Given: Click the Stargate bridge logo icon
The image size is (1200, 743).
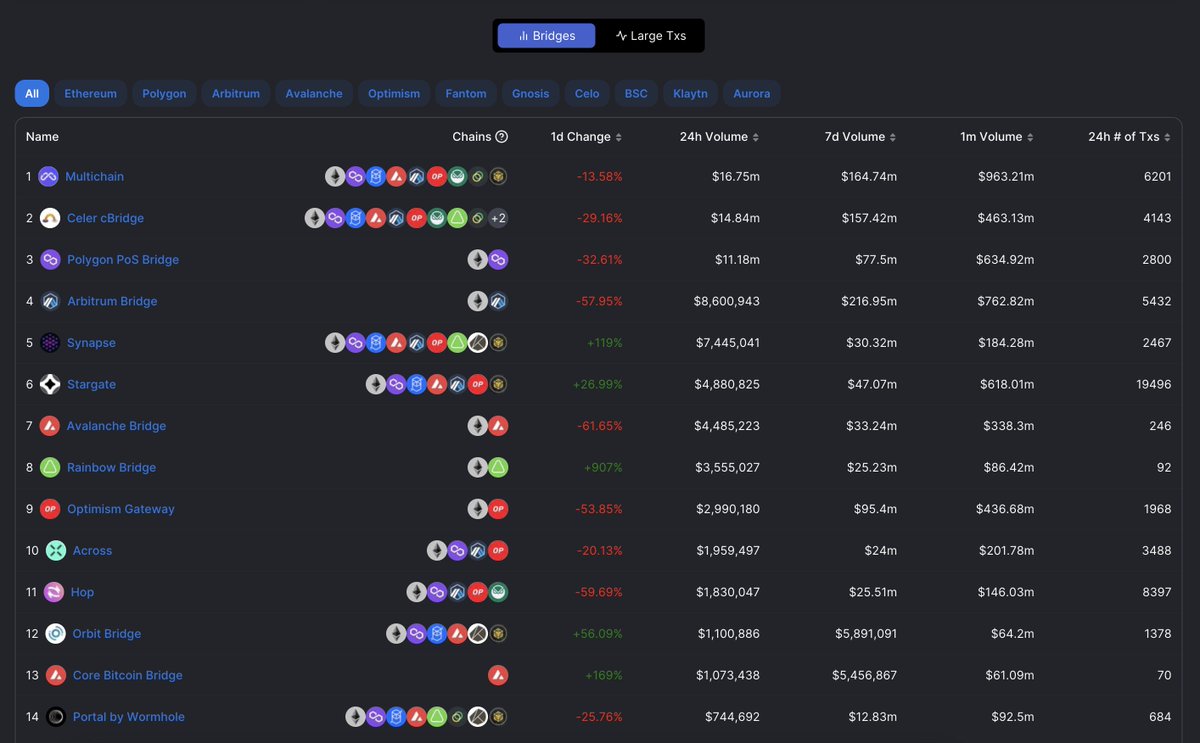Looking at the screenshot, I should [50, 384].
